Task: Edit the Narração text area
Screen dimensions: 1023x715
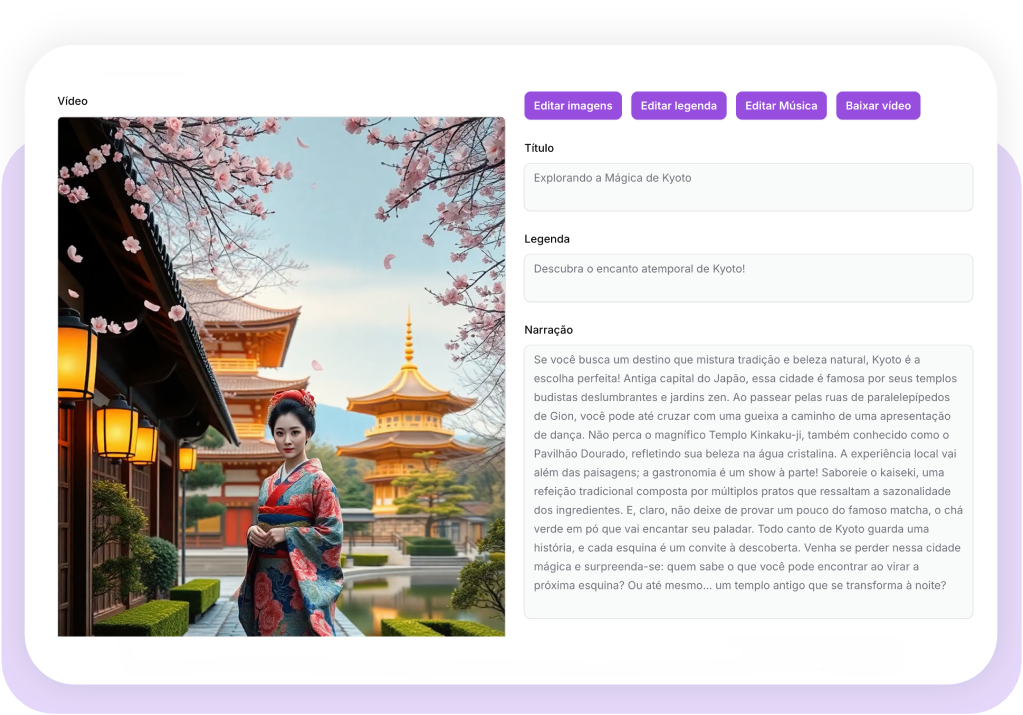Action: (x=748, y=481)
